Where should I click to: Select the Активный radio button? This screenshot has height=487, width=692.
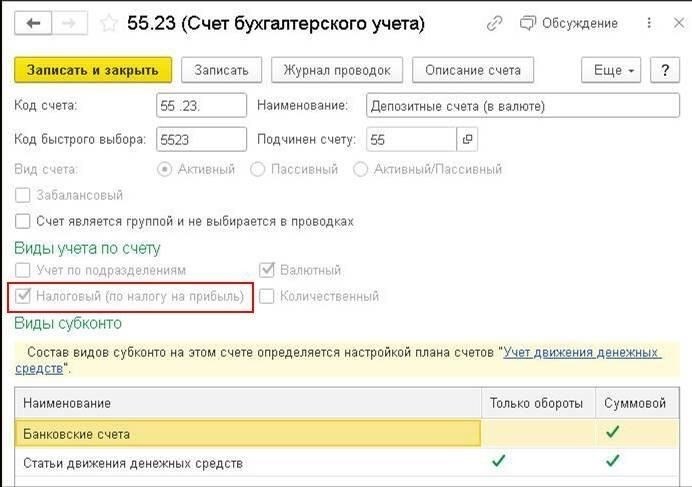(165, 169)
